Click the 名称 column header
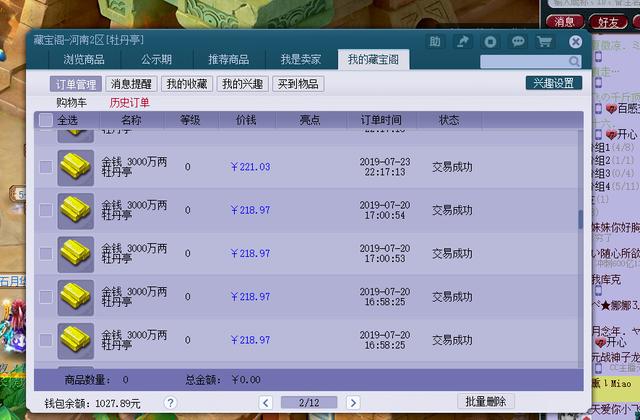Screen dimensions: 640x420 click(131, 120)
